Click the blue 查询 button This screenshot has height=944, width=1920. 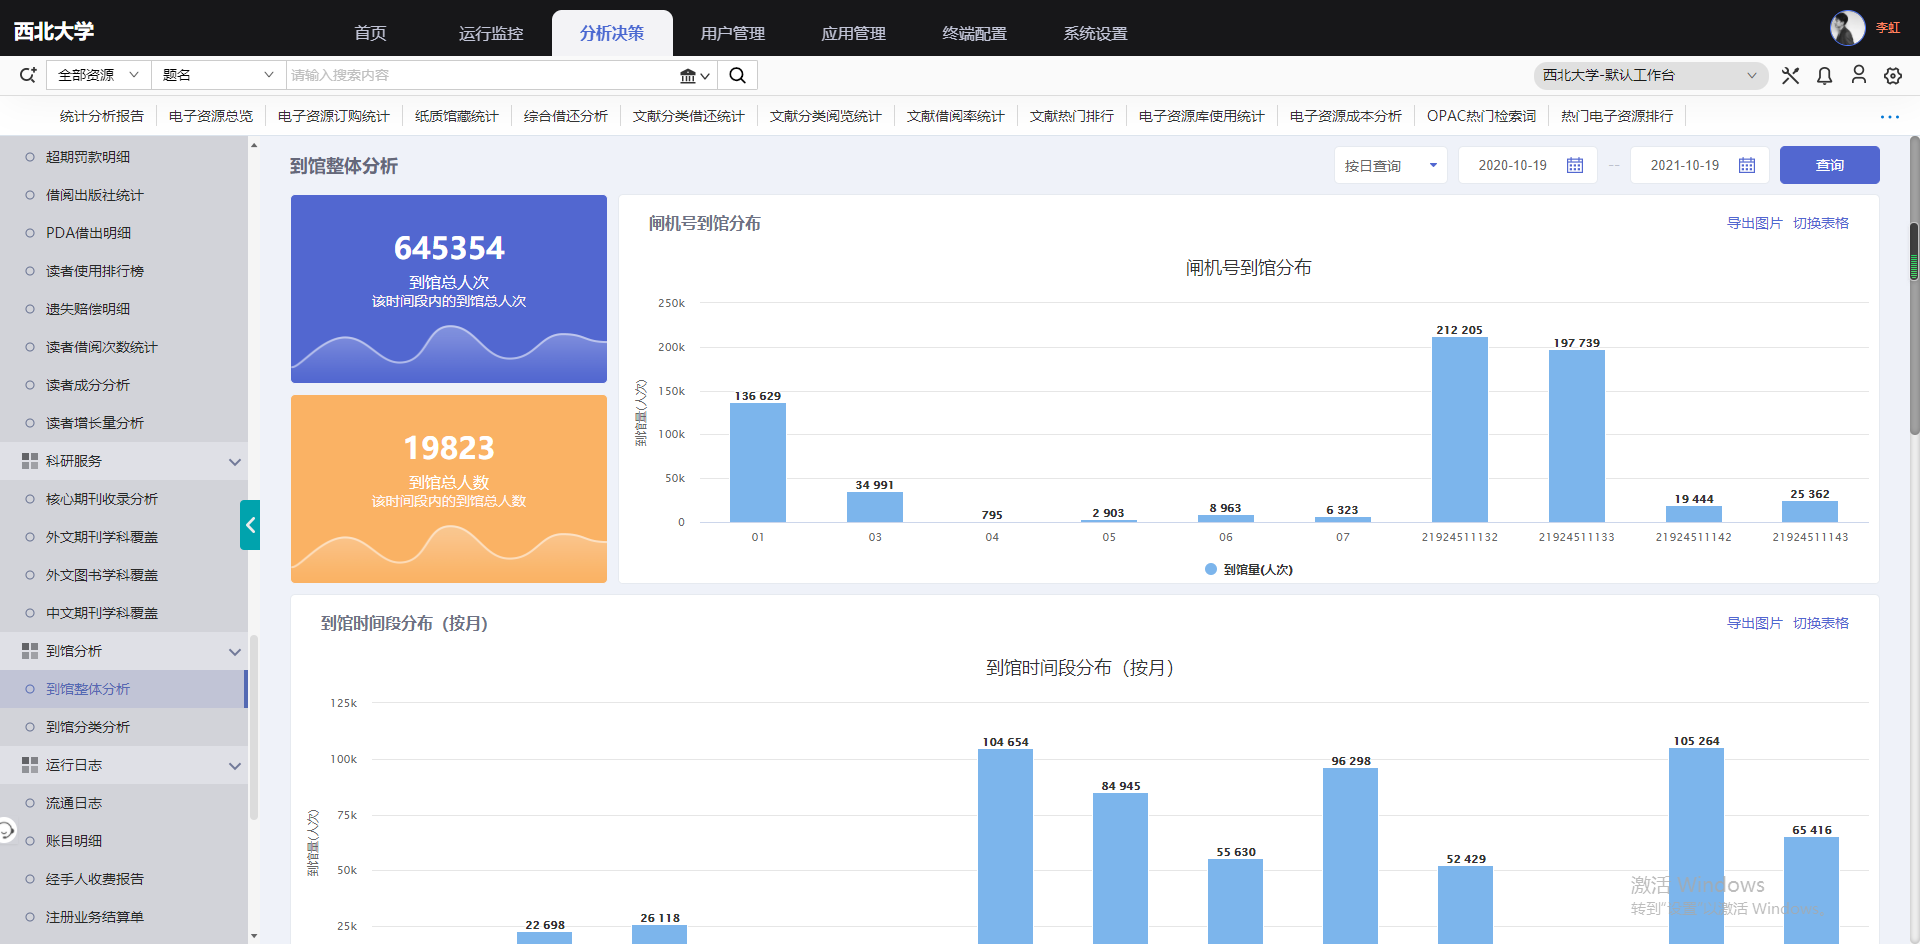click(1829, 165)
